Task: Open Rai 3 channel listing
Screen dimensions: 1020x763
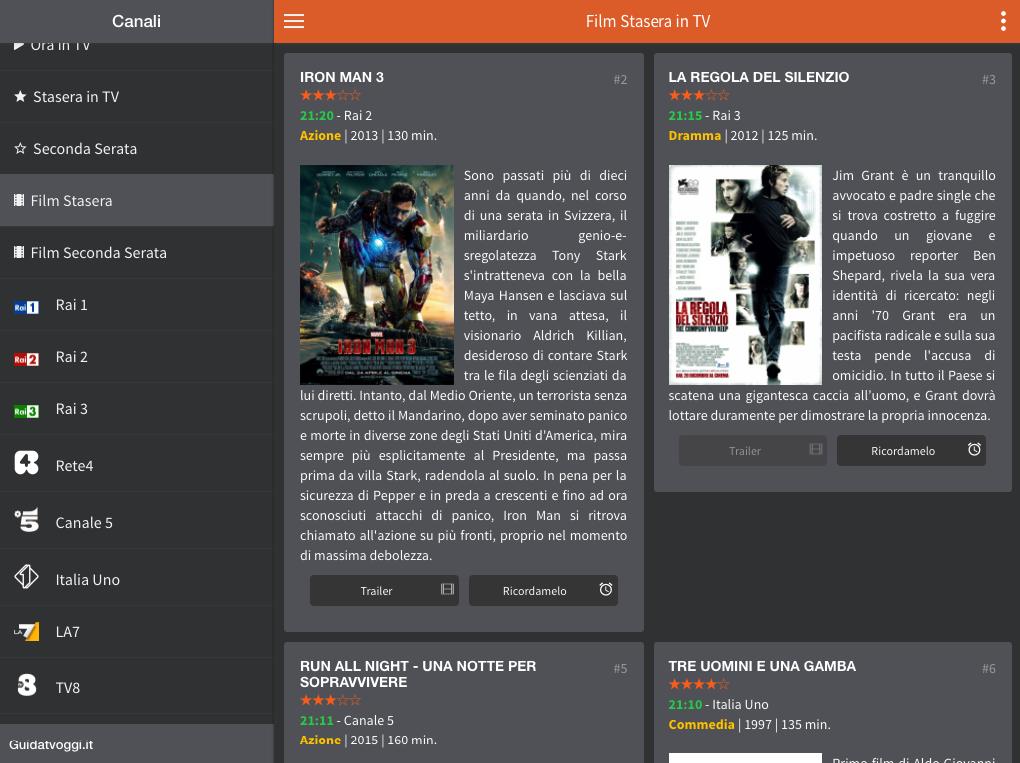Action: click(x=137, y=409)
